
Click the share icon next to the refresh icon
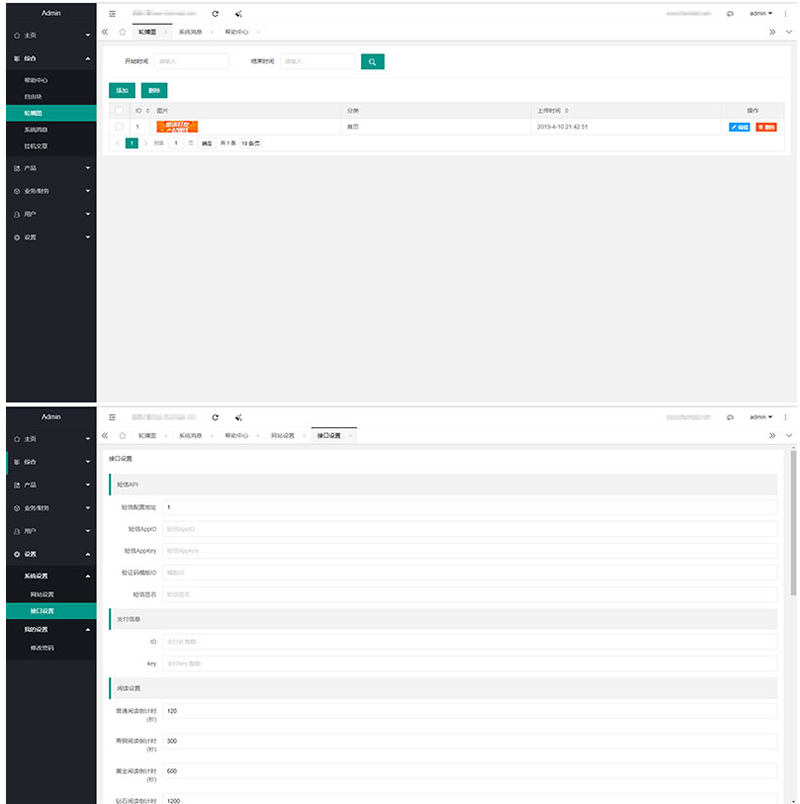point(237,14)
